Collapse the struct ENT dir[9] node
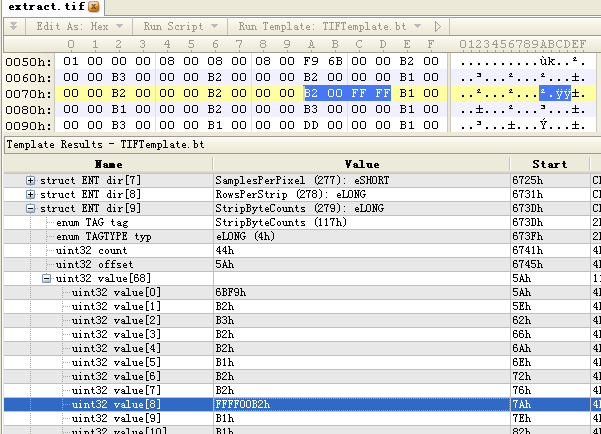 click(x=30, y=209)
